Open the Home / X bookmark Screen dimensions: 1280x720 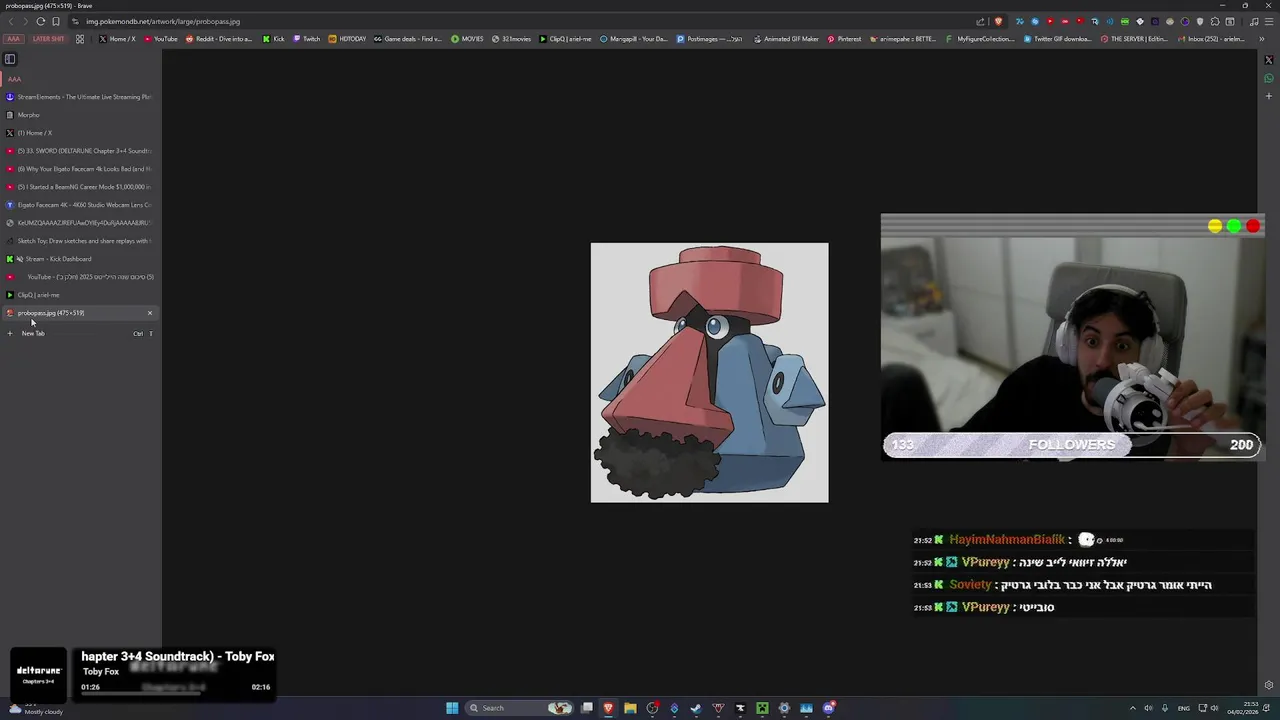click(x=117, y=39)
